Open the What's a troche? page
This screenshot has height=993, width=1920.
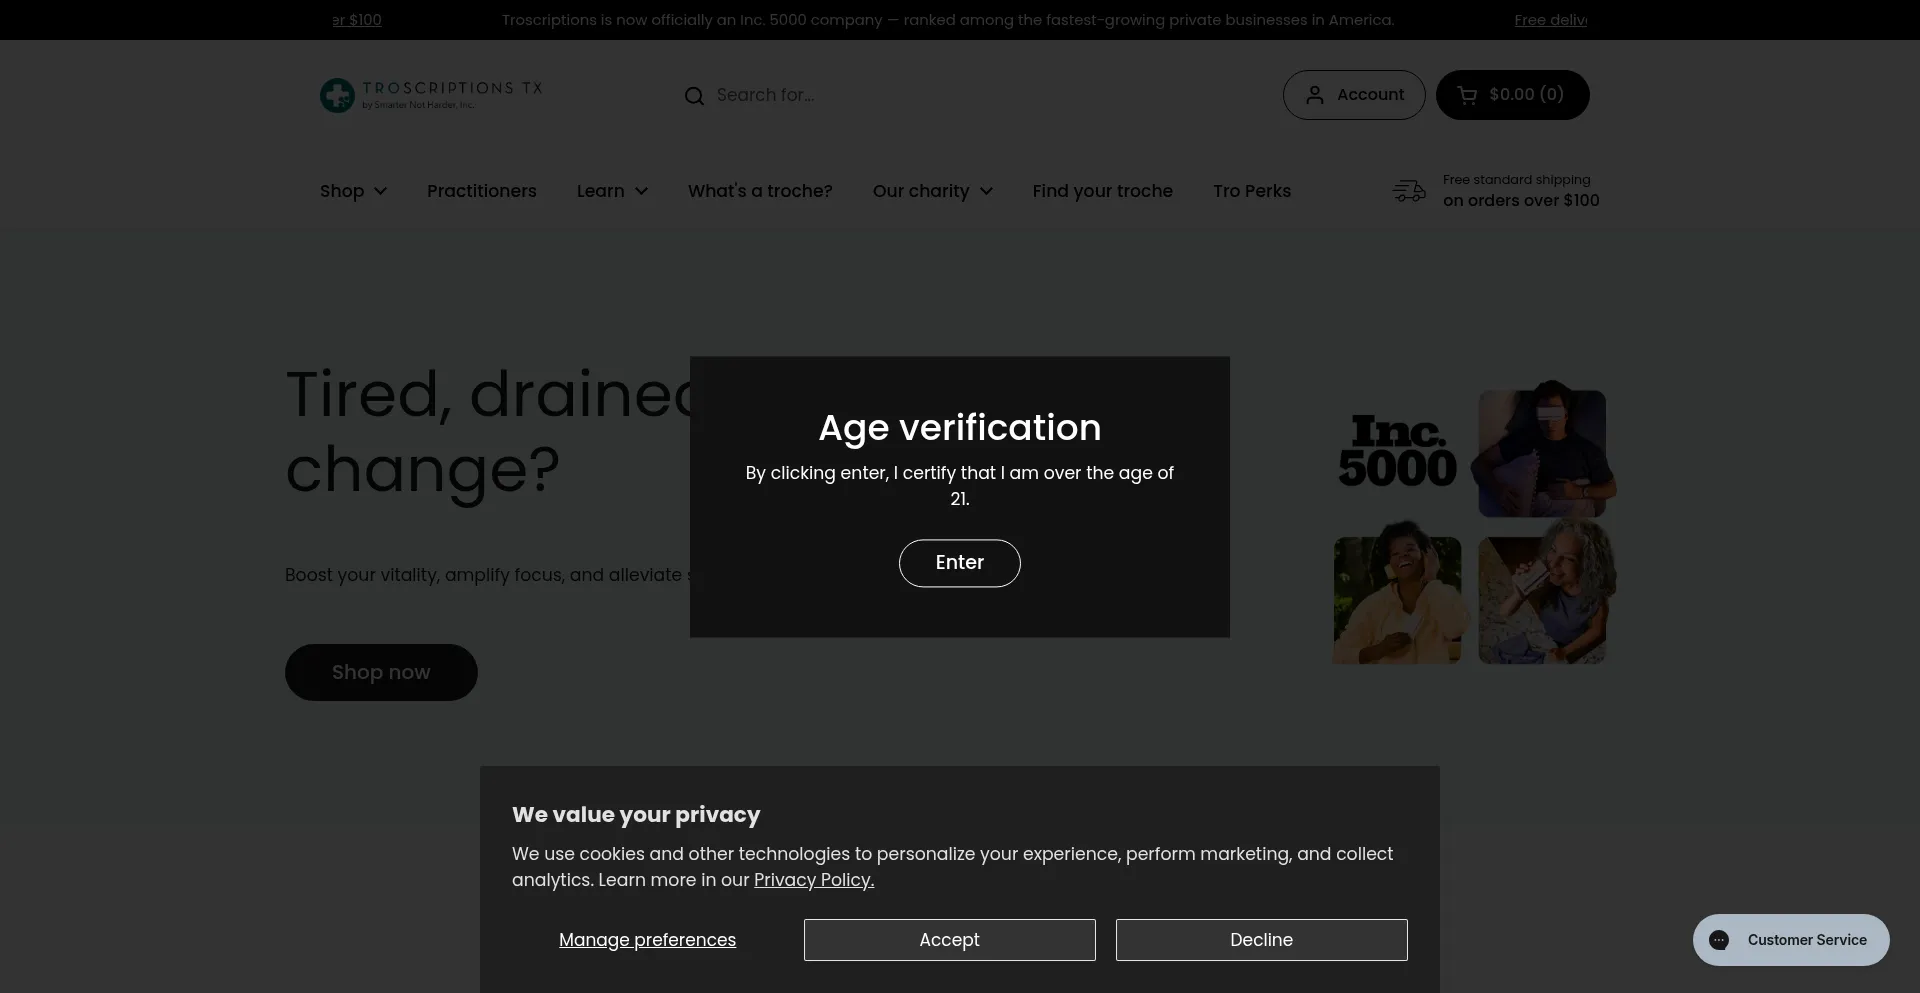pyautogui.click(x=759, y=191)
